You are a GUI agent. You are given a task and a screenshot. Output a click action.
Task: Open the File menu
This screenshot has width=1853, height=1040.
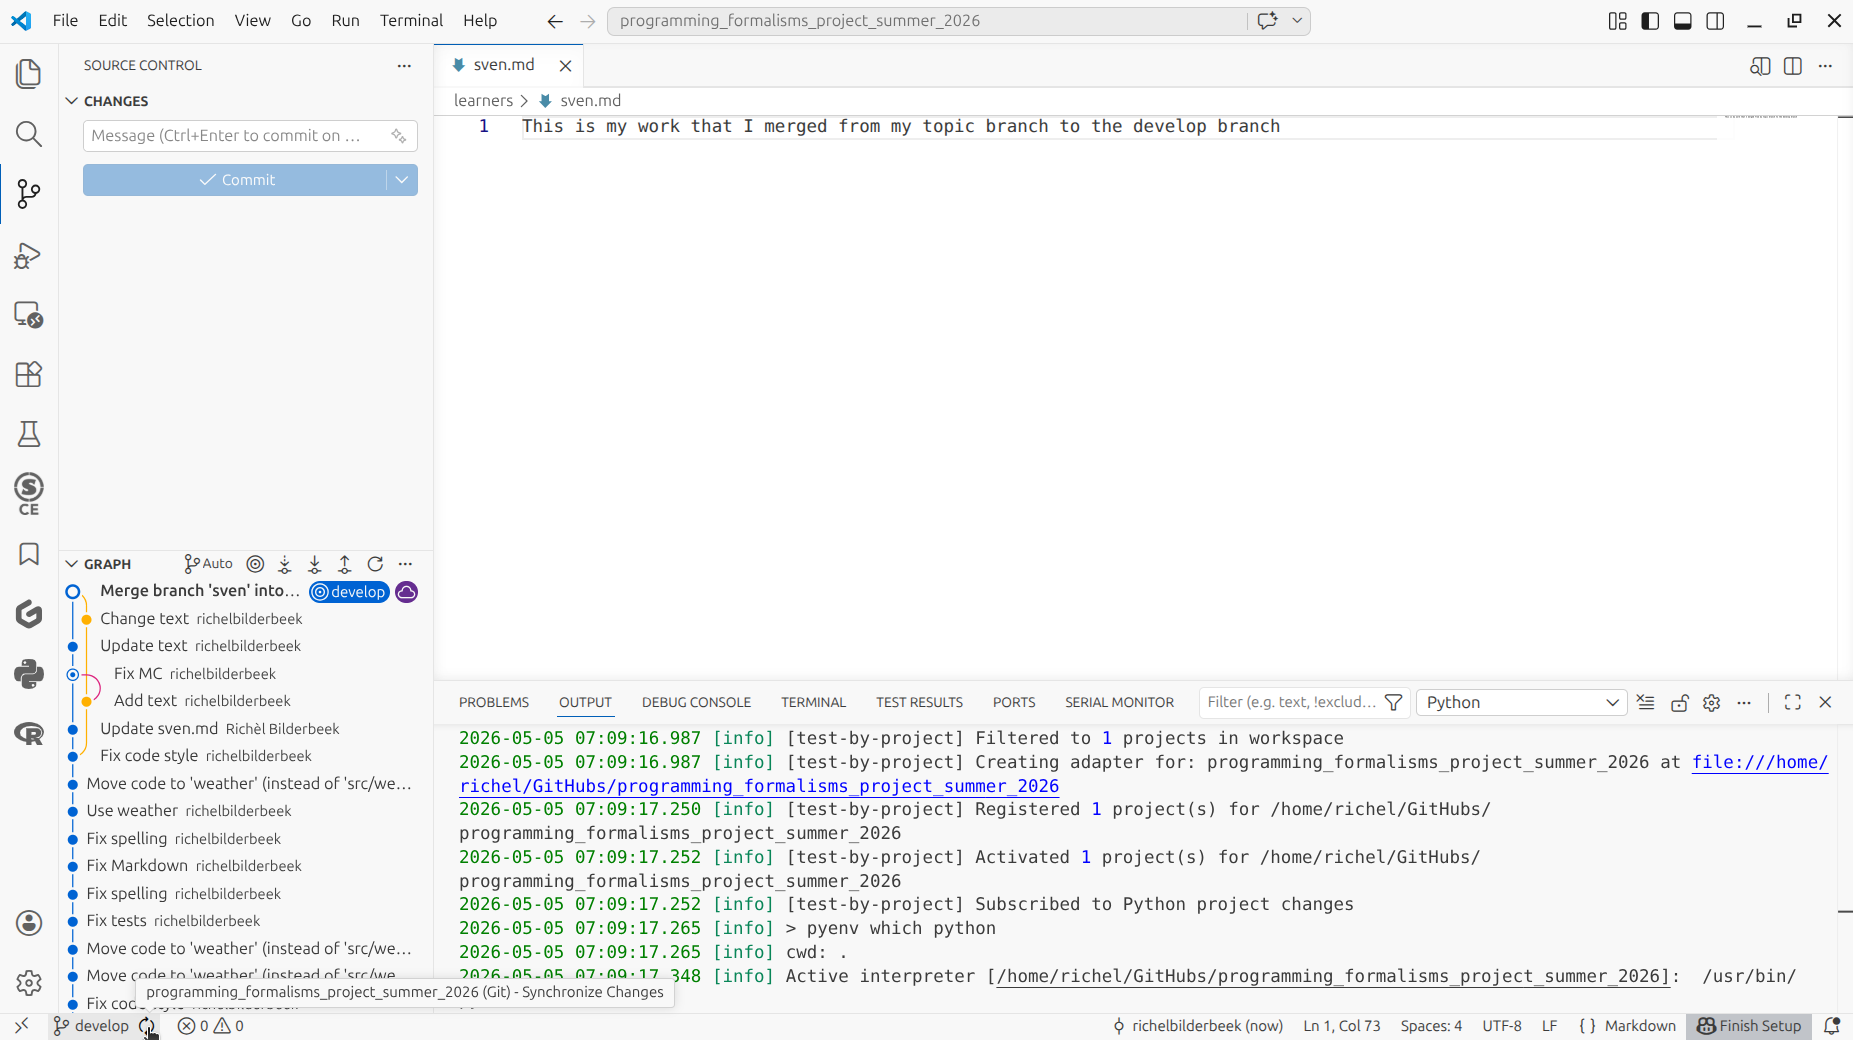[65, 21]
